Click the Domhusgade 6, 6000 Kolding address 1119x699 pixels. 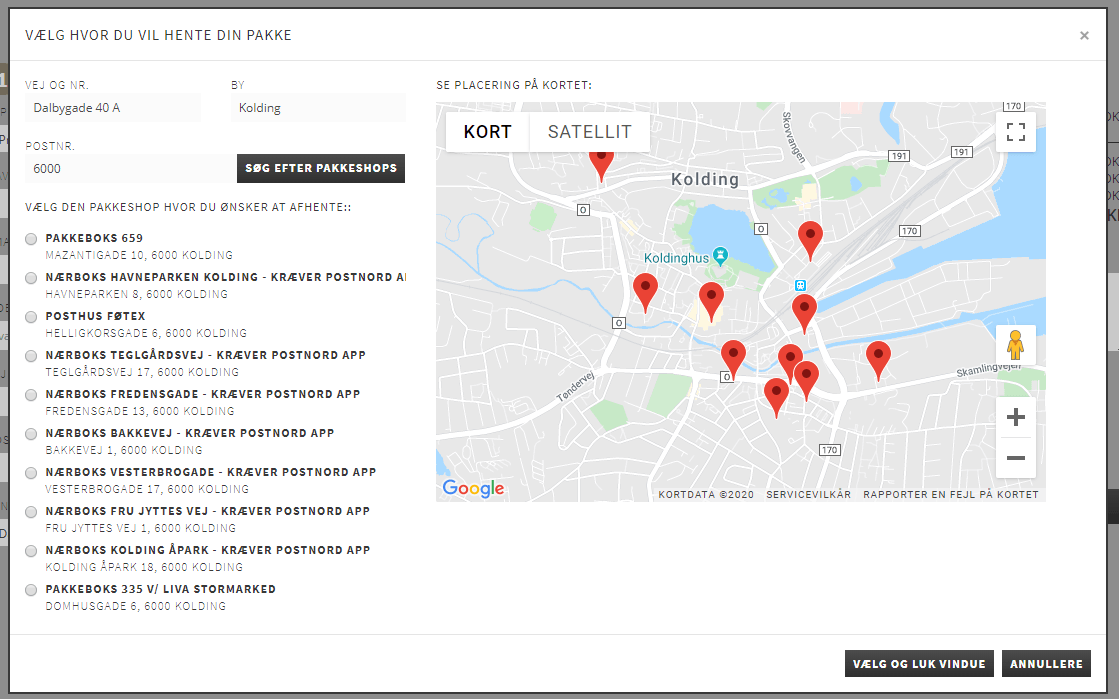coord(136,606)
